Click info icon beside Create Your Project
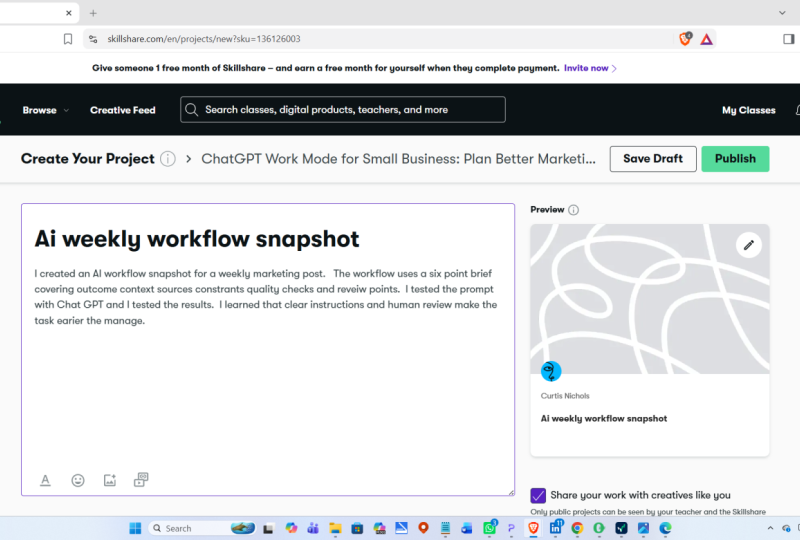Viewport: 800px width, 540px height. 168,159
